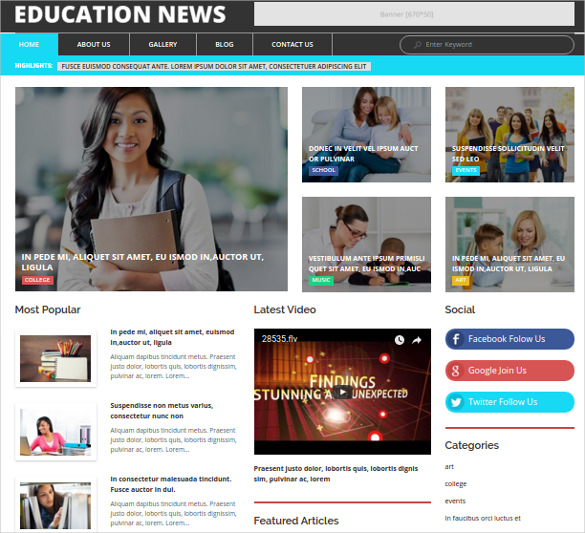Click the Events category tag
Screen dimensions: 585x533
click(466, 170)
